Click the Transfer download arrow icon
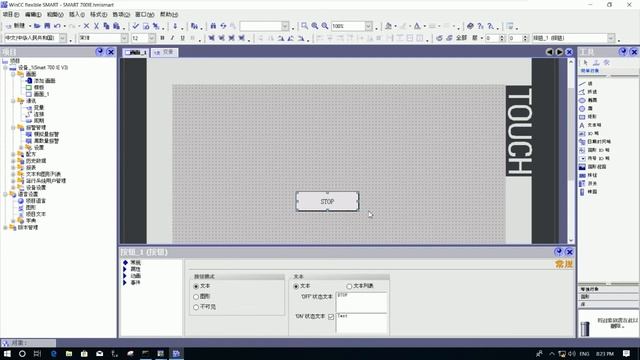Screen dimensions: 640x360 click(175, 26)
